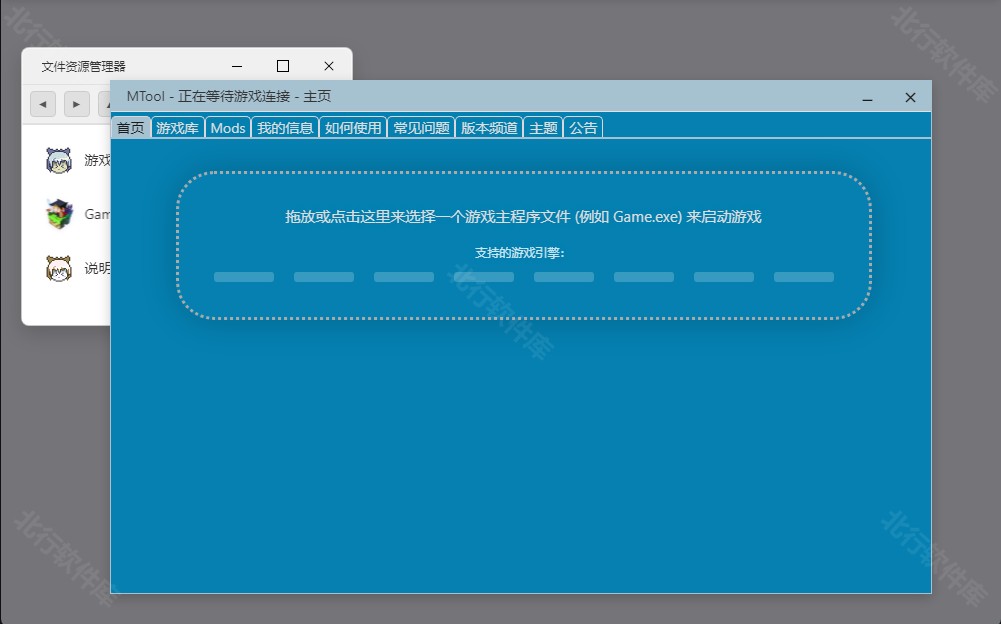Show the 公告 tab
The height and width of the screenshot is (624, 1001).
click(583, 128)
